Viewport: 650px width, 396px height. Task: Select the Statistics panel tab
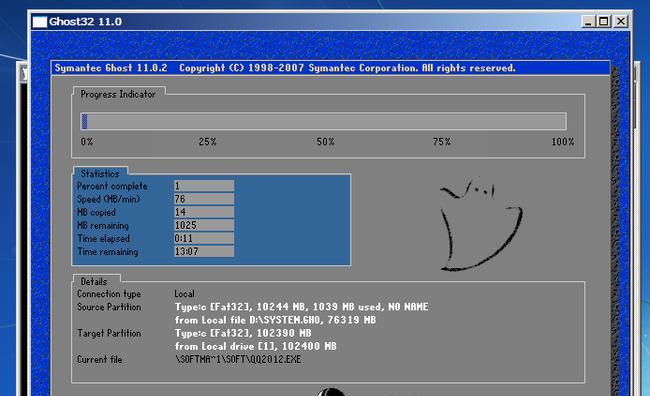100,173
